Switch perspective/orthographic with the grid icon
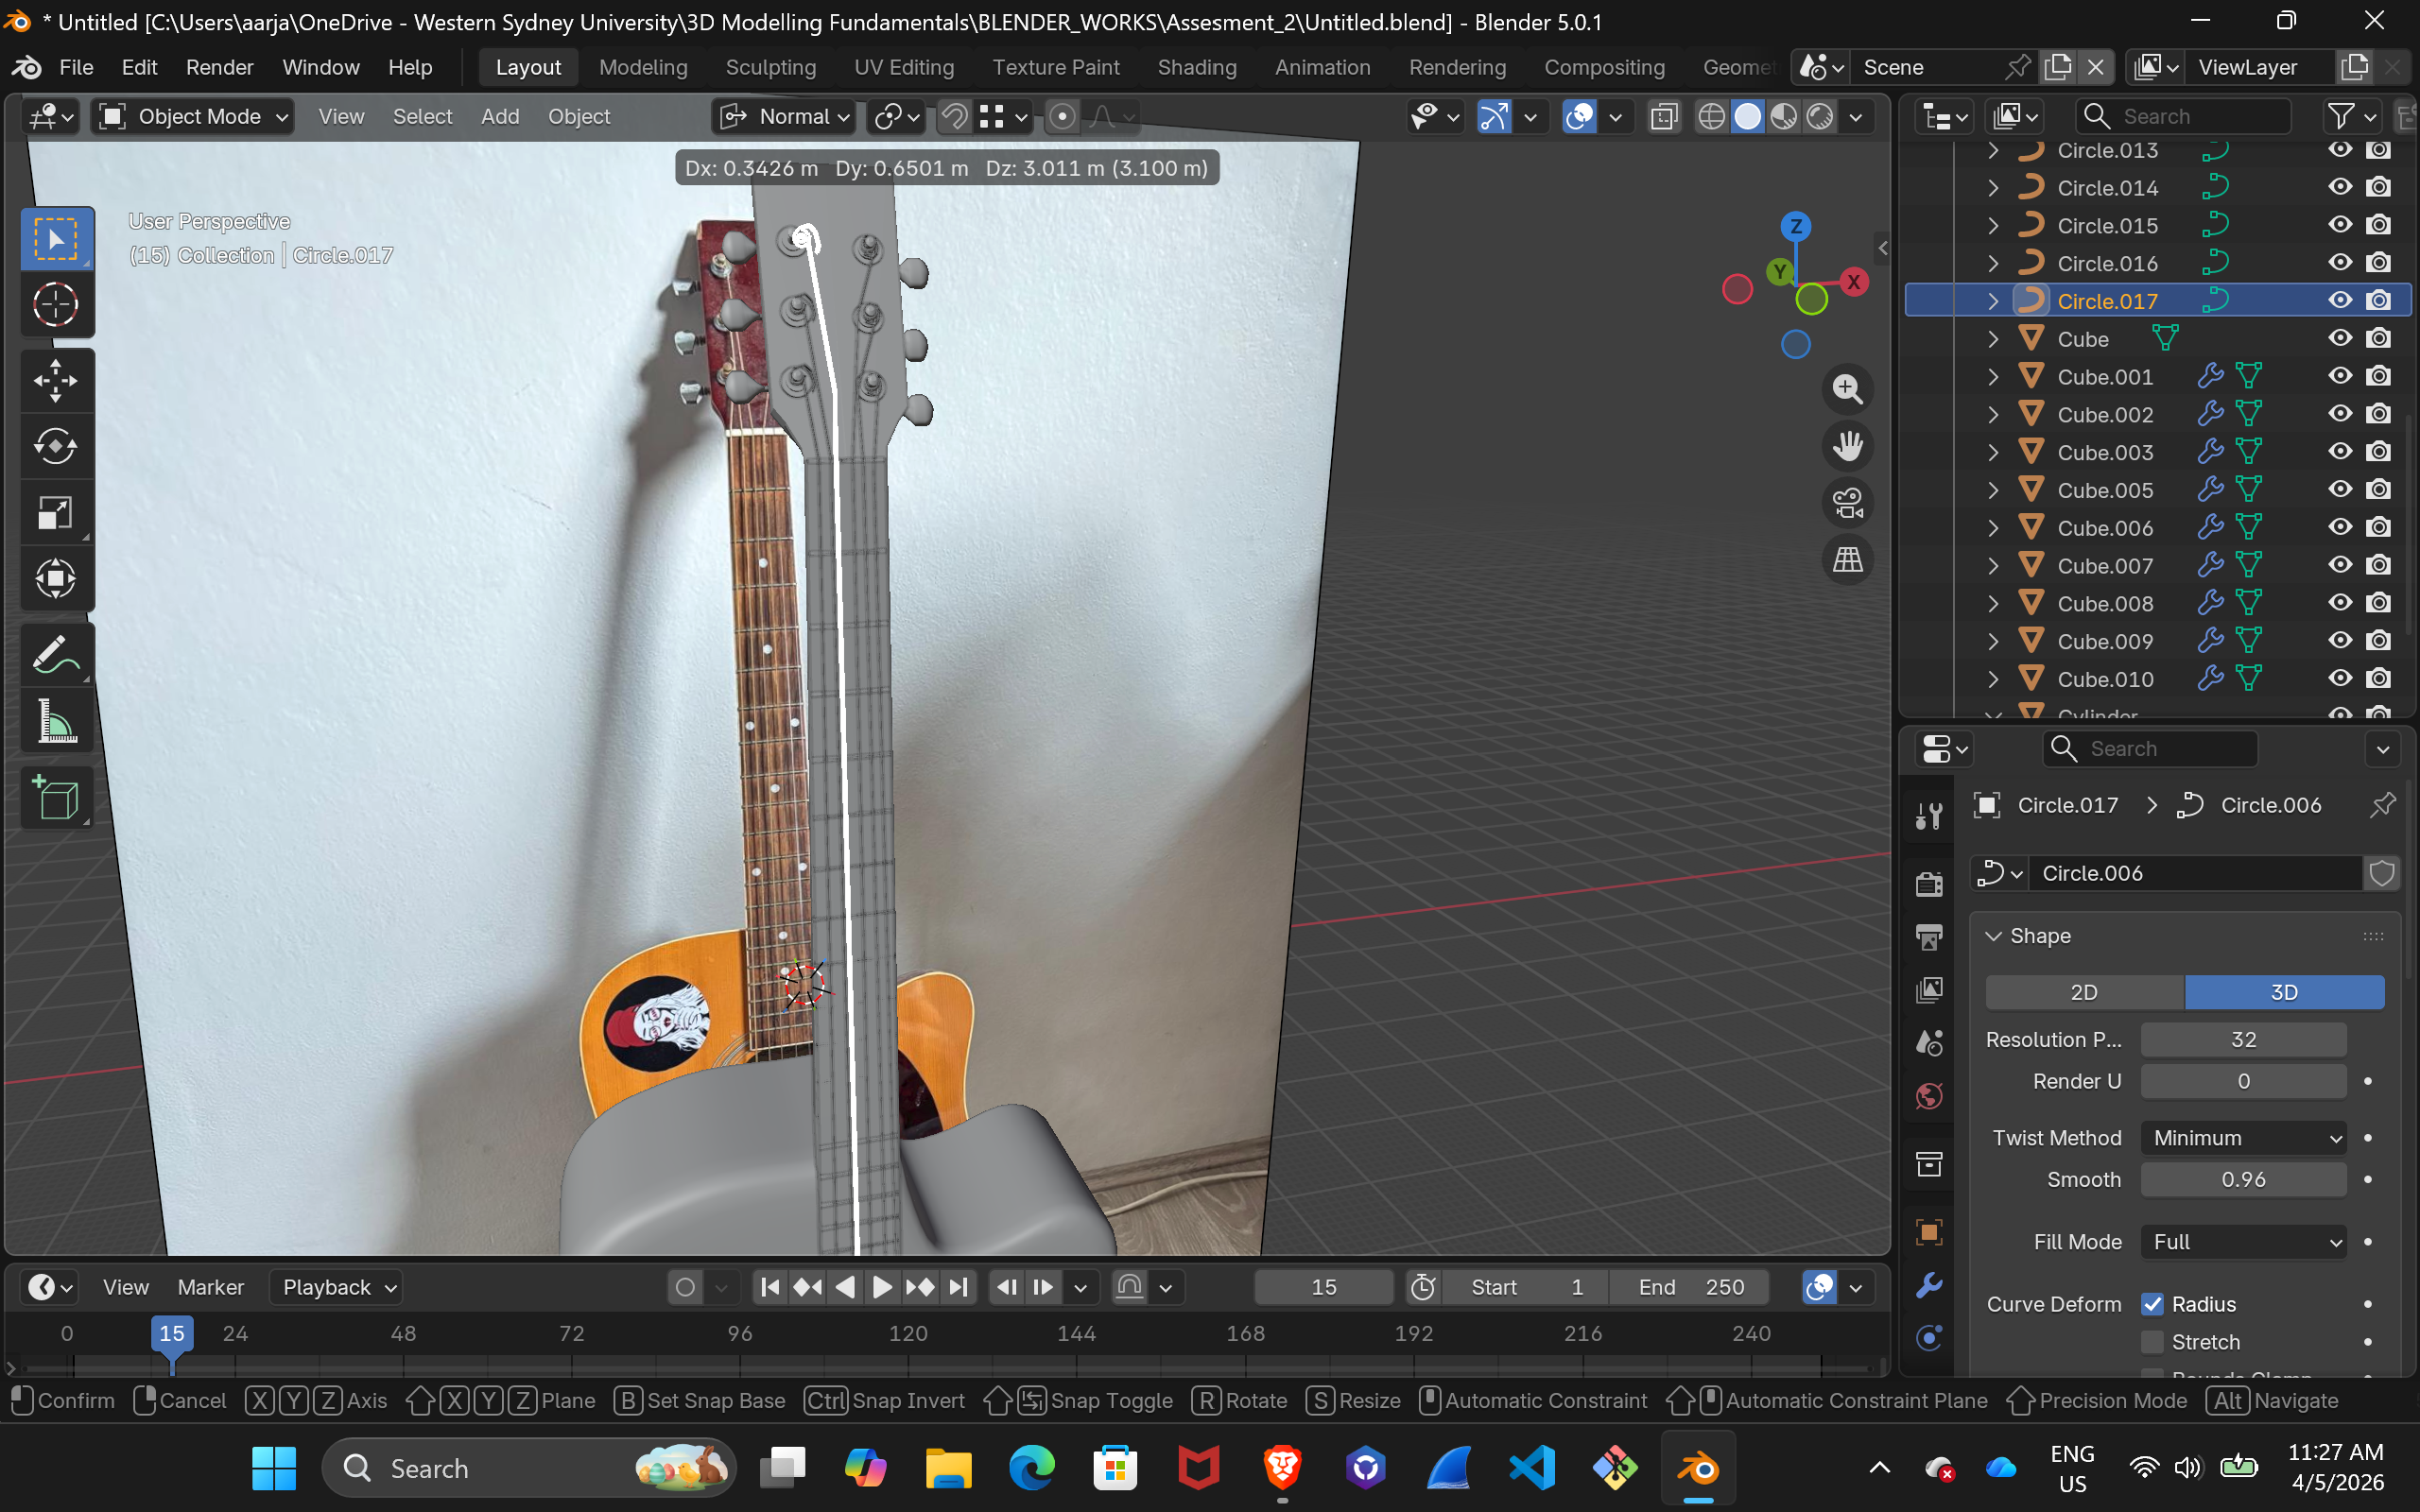 point(1847,560)
